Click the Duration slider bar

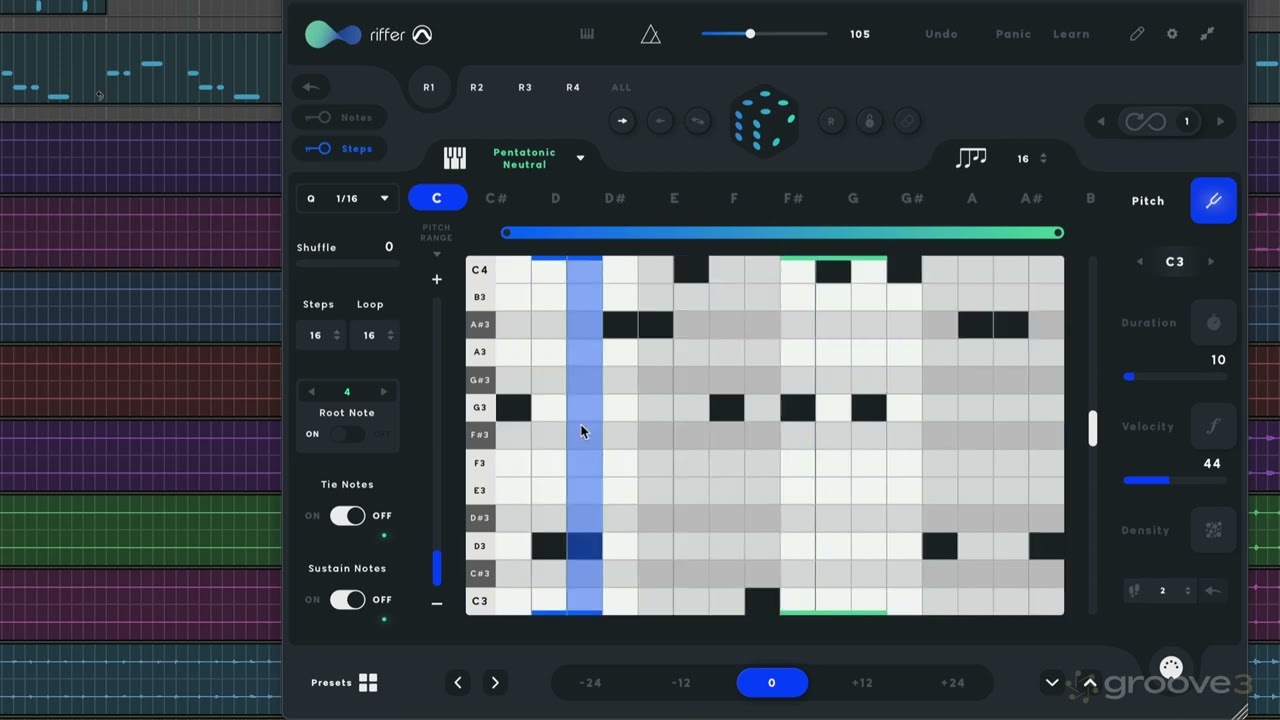tap(1175, 377)
